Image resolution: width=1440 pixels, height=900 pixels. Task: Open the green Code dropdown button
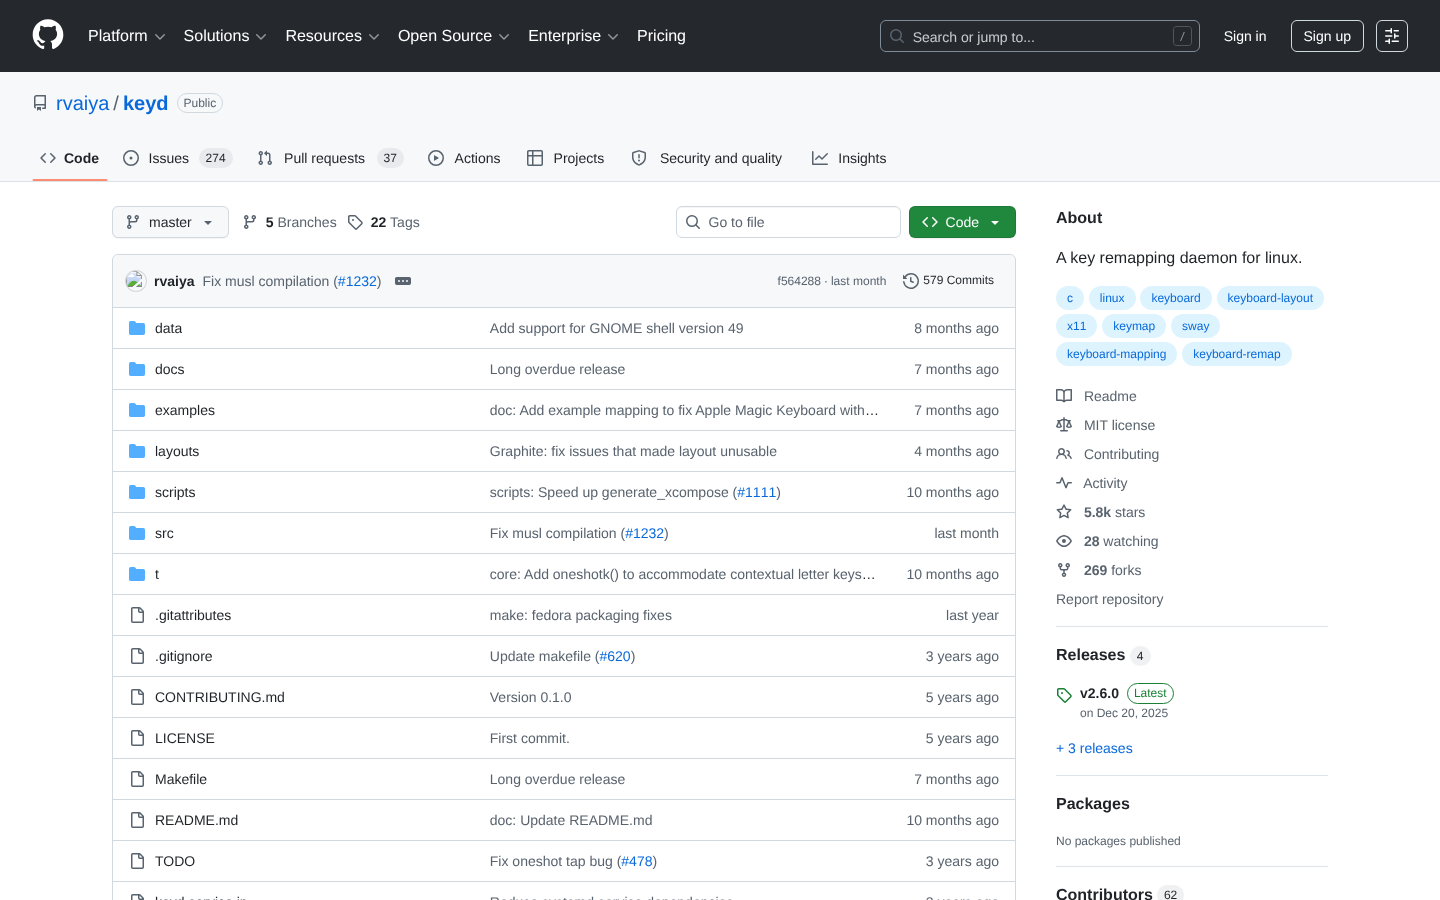click(962, 222)
